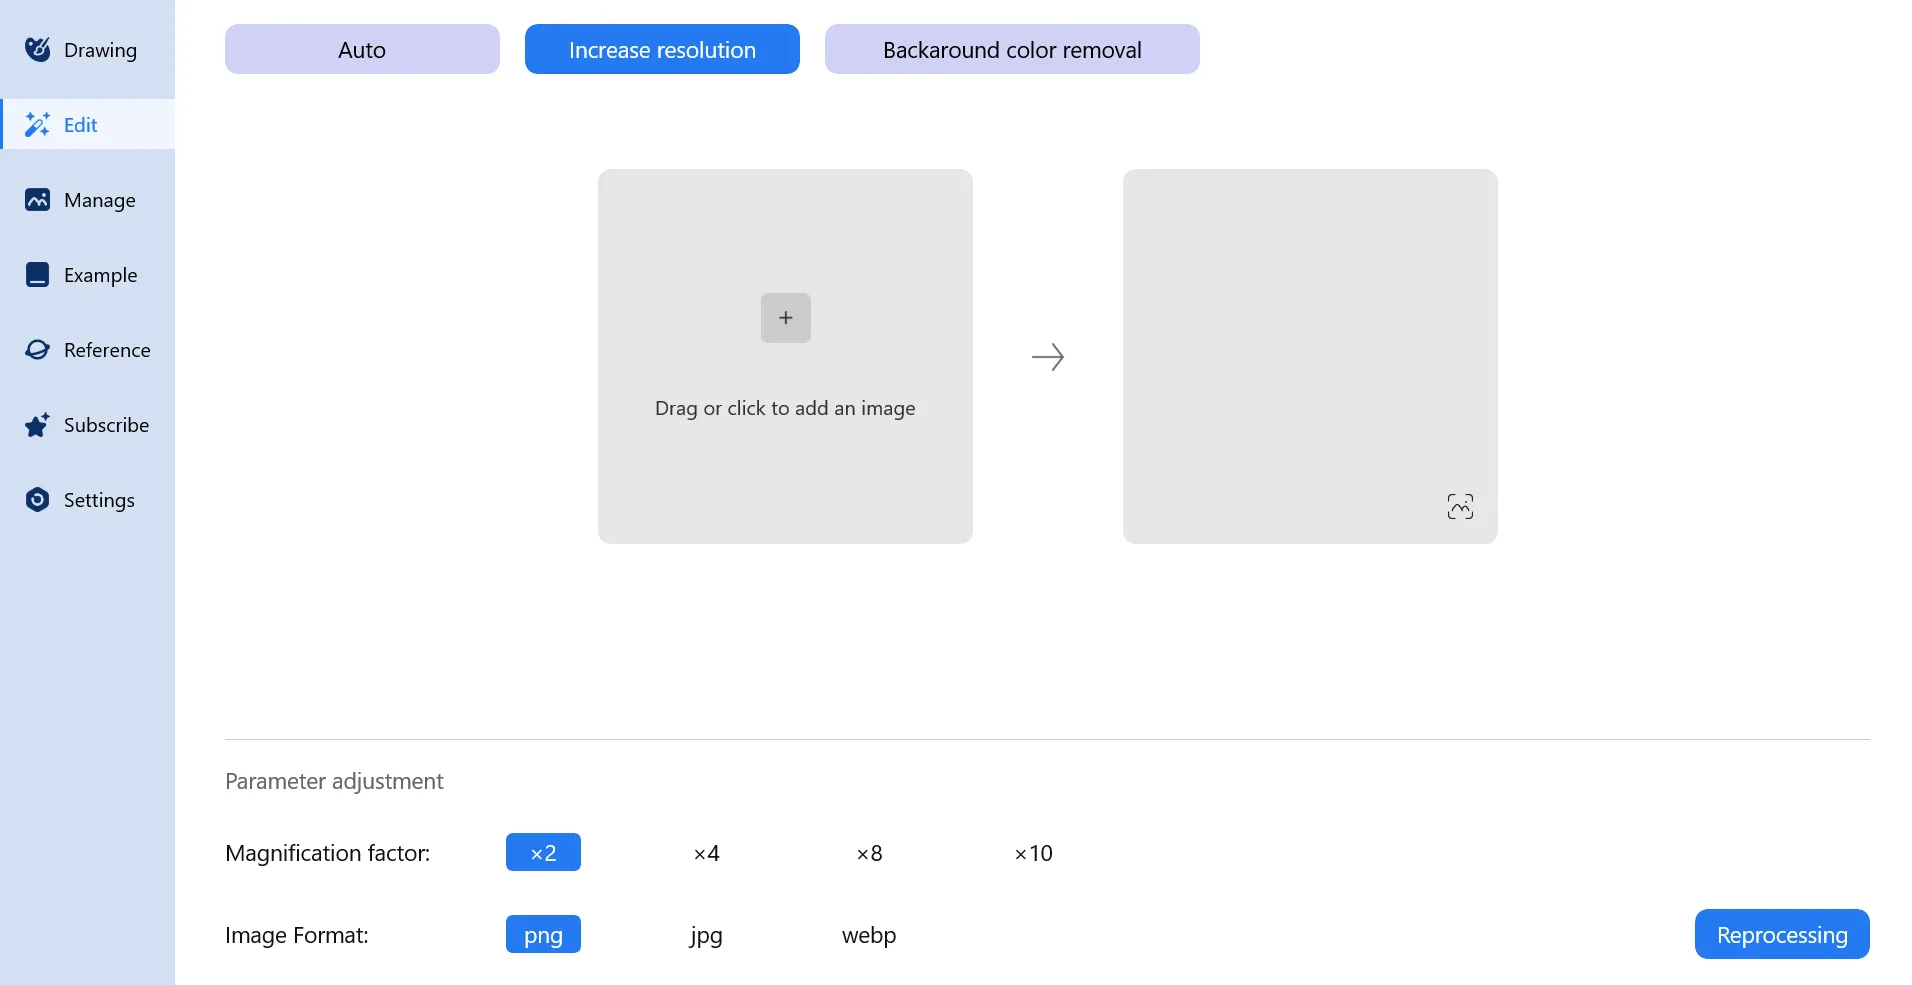Image resolution: width=1912 pixels, height=985 pixels.
Task: Click the Edit magic wand icon
Action: [37, 124]
